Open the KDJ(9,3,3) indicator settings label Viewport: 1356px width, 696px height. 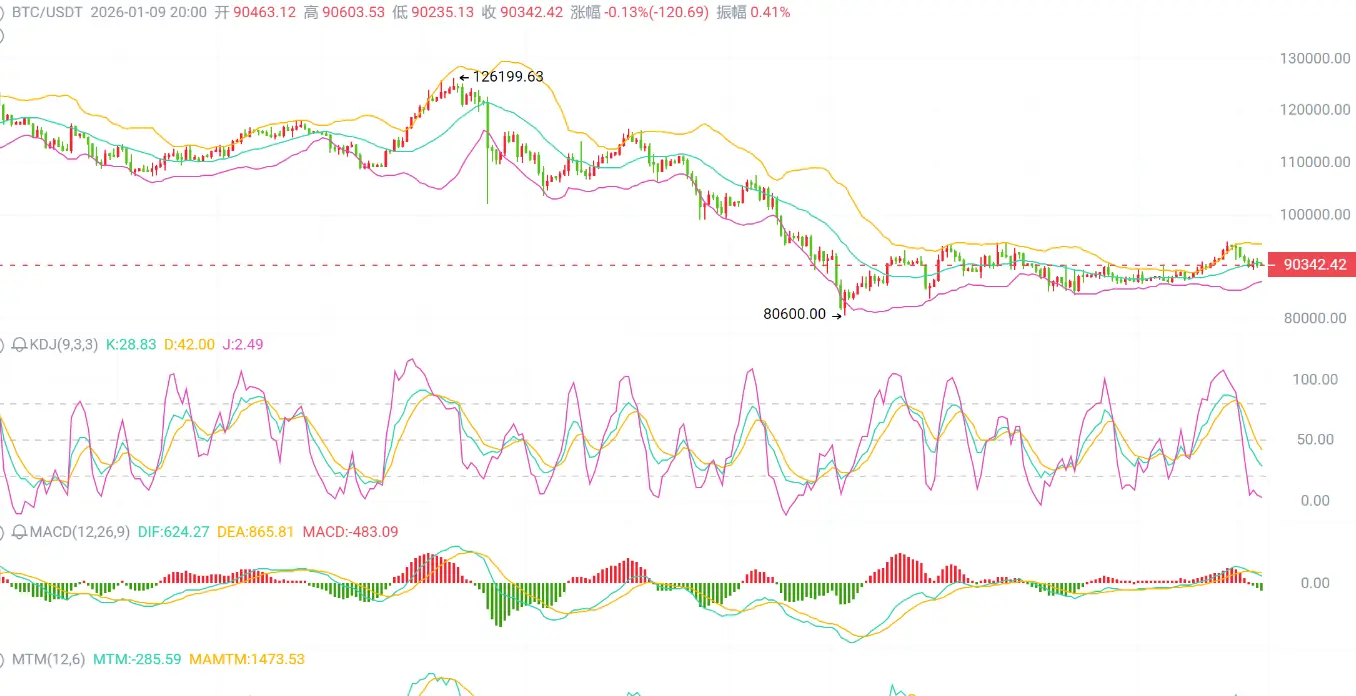pyautogui.click(x=64, y=345)
